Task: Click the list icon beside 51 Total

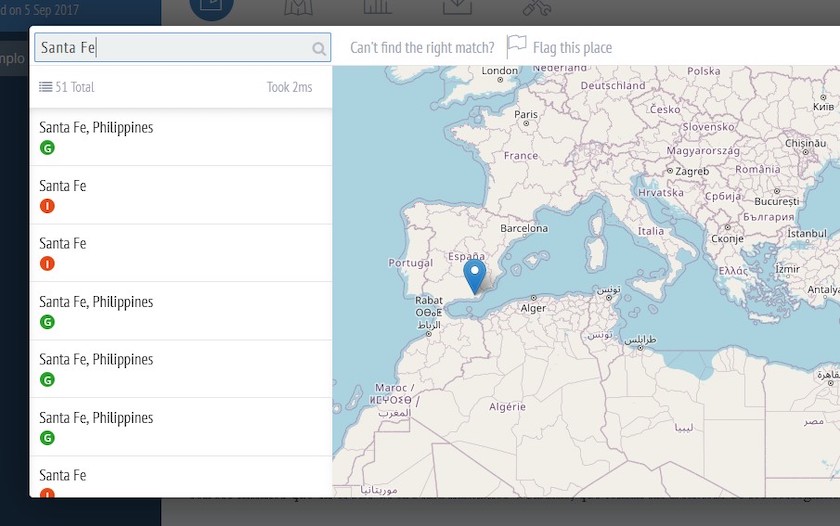Action: [x=45, y=87]
